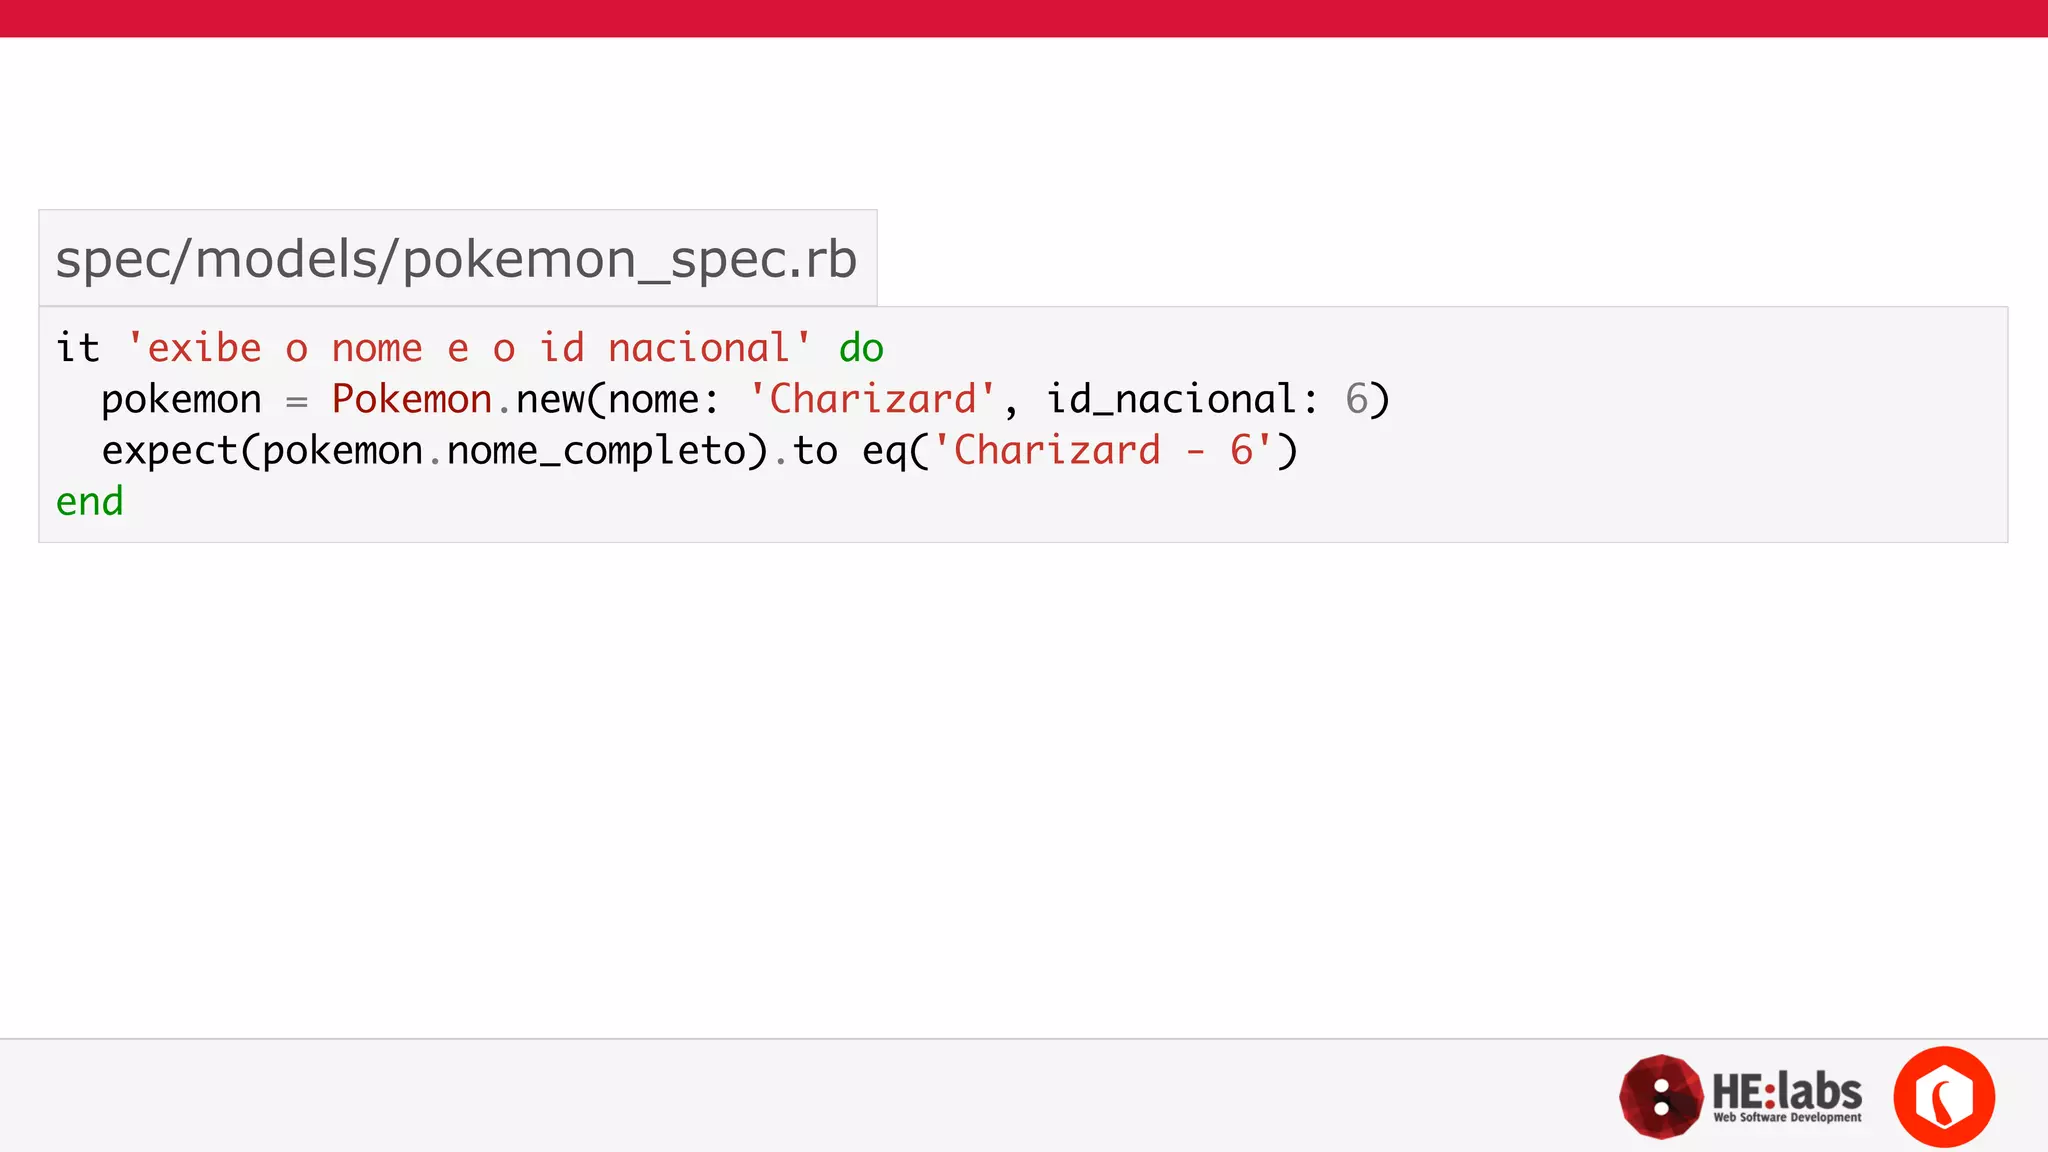Viewport: 2048px width, 1152px height.
Task: Click the 'Charizard - 6' expected string
Action: [x=1103, y=450]
